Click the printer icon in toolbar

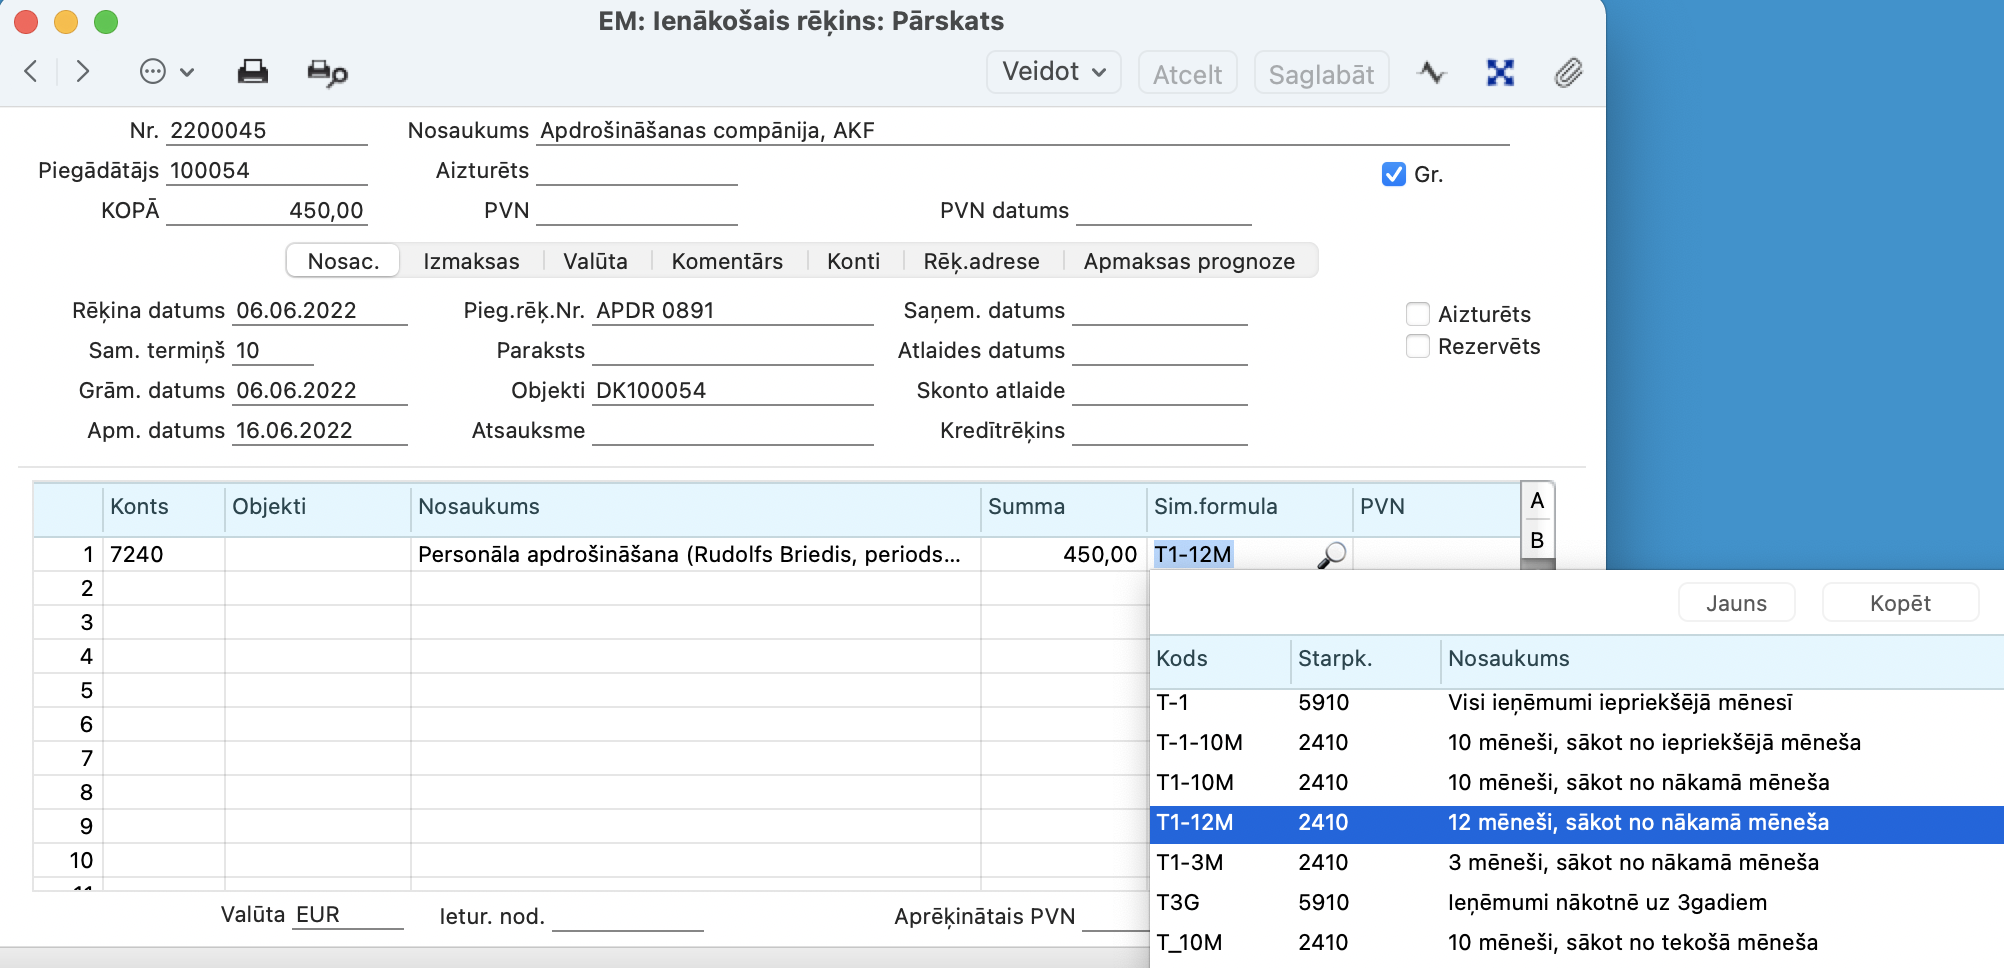[x=252, y=72]
